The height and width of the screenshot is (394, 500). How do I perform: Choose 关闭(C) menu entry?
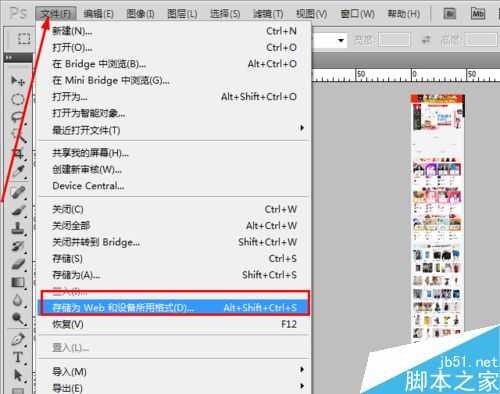(175, 209)
